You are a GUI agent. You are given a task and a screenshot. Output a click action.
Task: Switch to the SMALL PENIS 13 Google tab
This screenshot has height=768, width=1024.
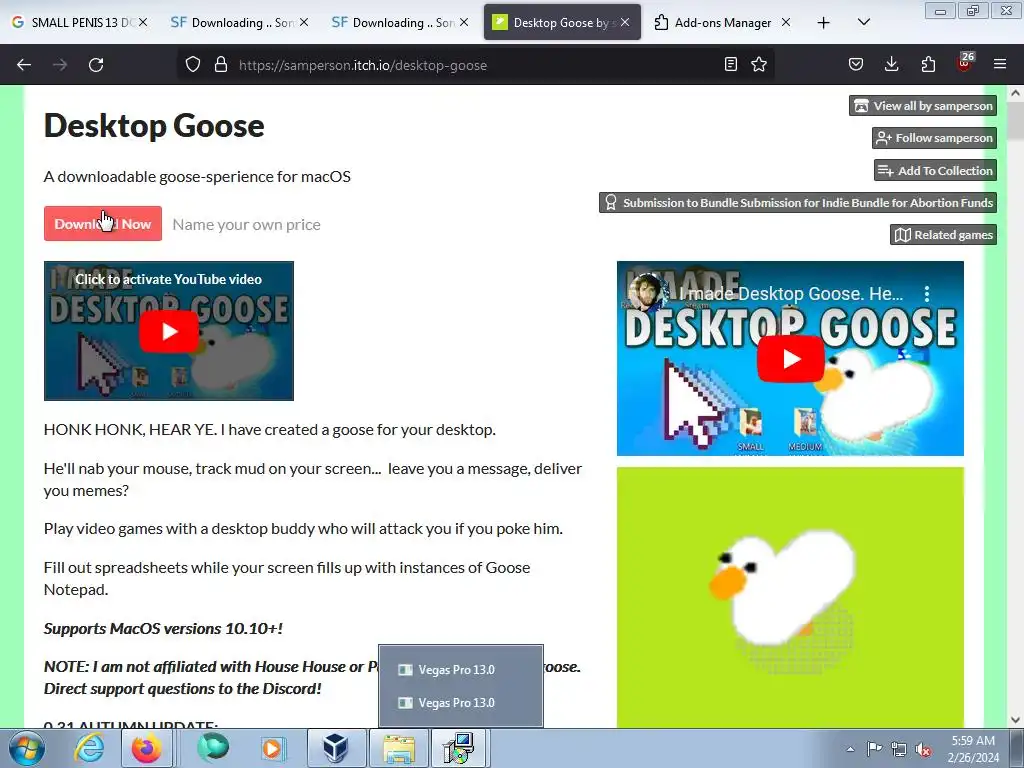(x=80, y=22)
